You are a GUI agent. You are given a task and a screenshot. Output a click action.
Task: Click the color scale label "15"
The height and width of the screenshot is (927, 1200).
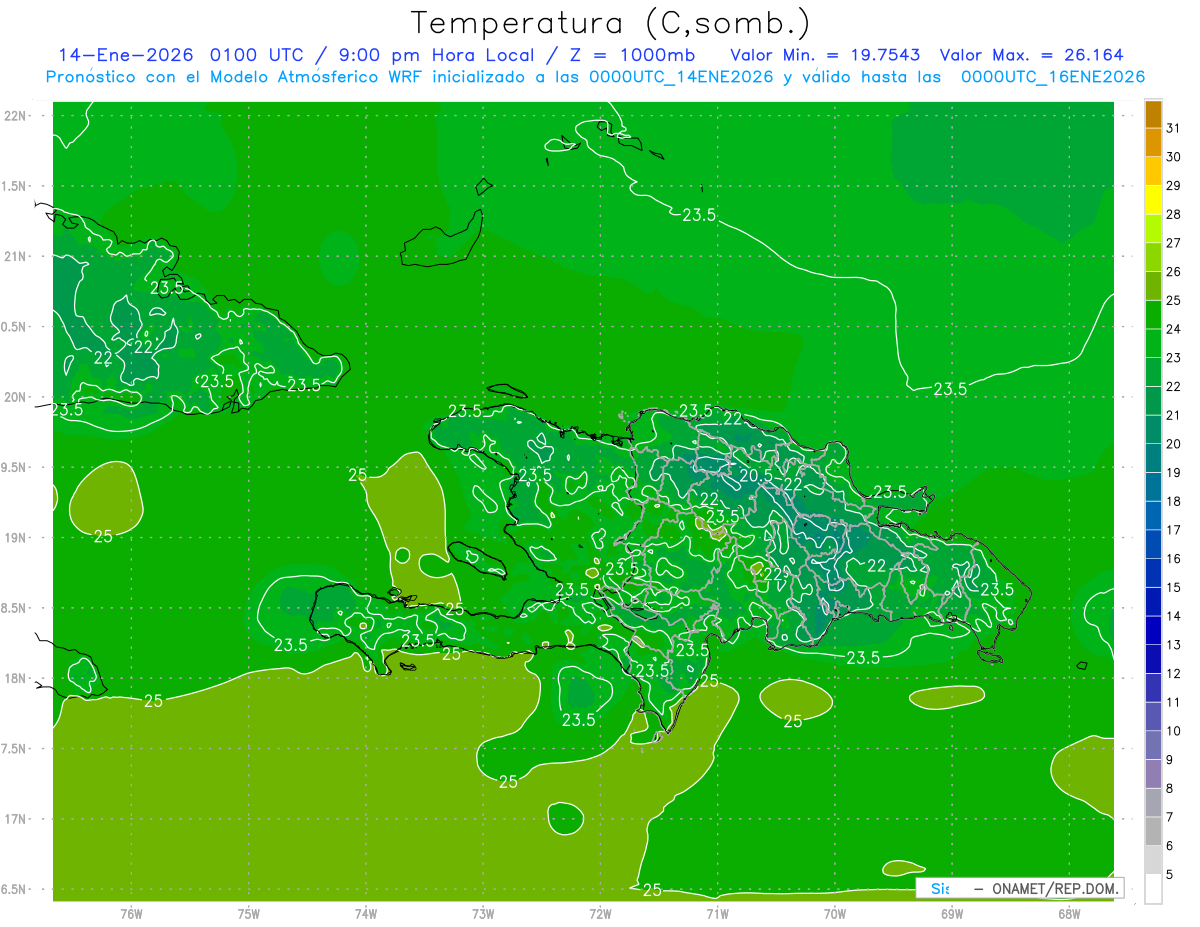[1174, 587]
